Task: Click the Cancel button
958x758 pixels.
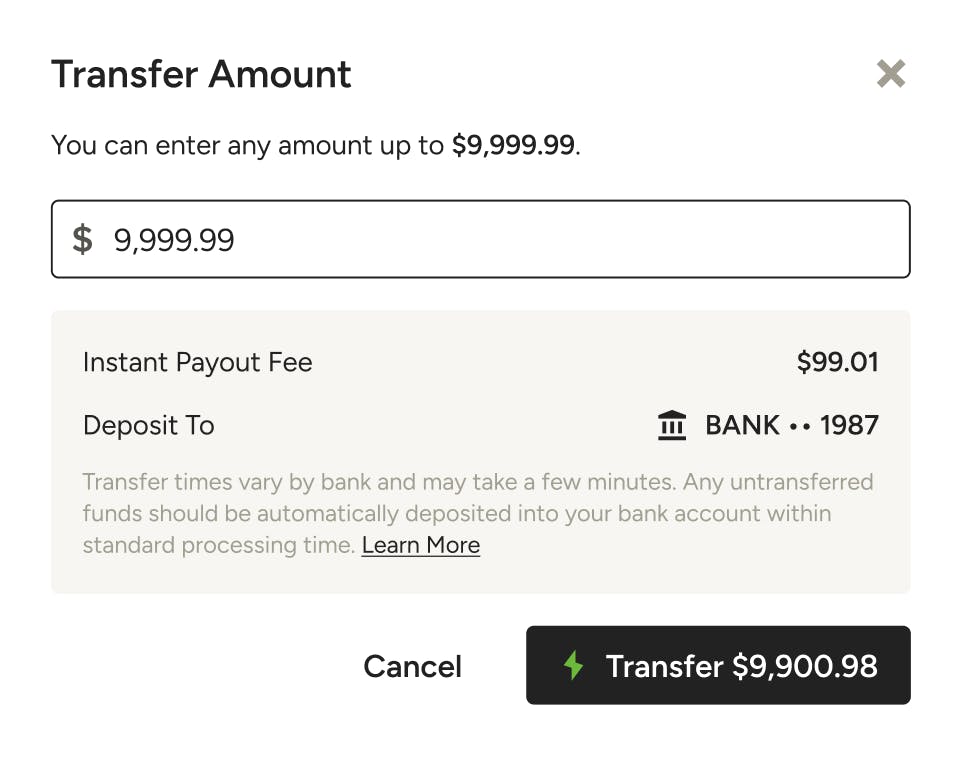Action: click(412, 666)
